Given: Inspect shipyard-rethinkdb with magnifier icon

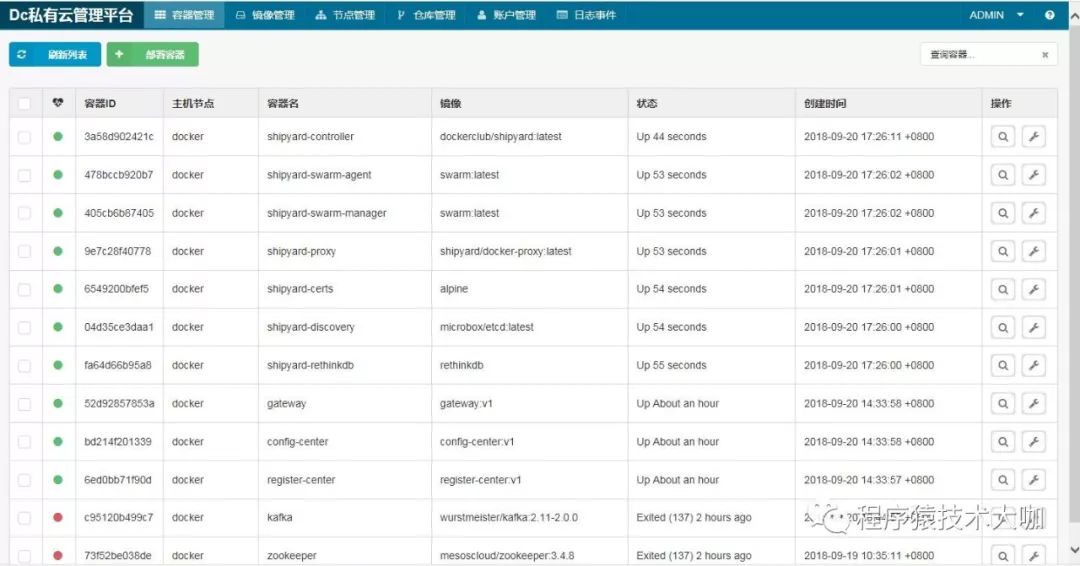Looking at the screenshot, I should coord(1003,366).
